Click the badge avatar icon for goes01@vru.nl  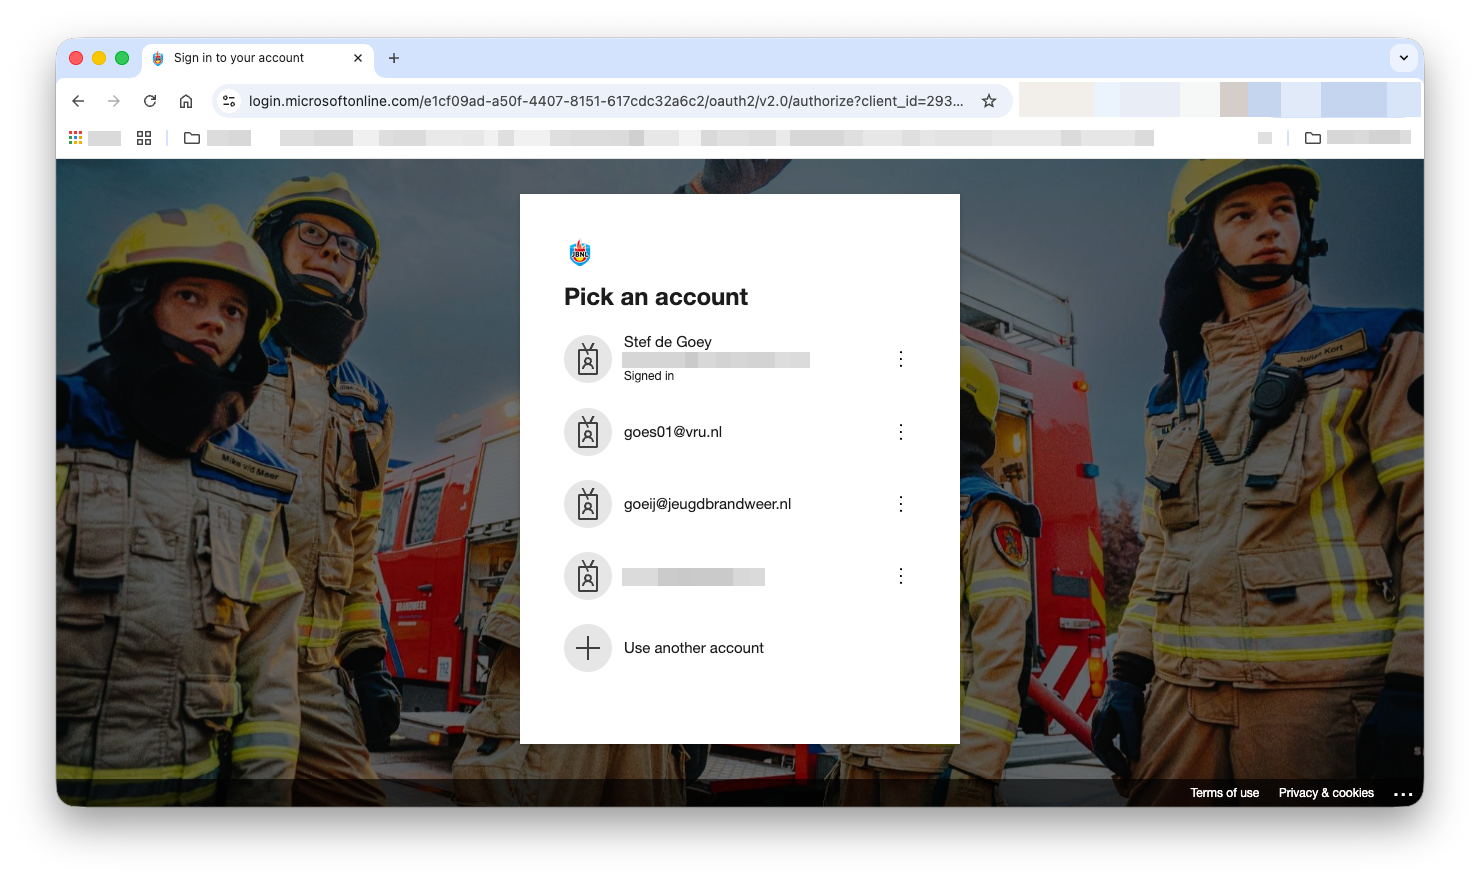click(x=588, y=432)
